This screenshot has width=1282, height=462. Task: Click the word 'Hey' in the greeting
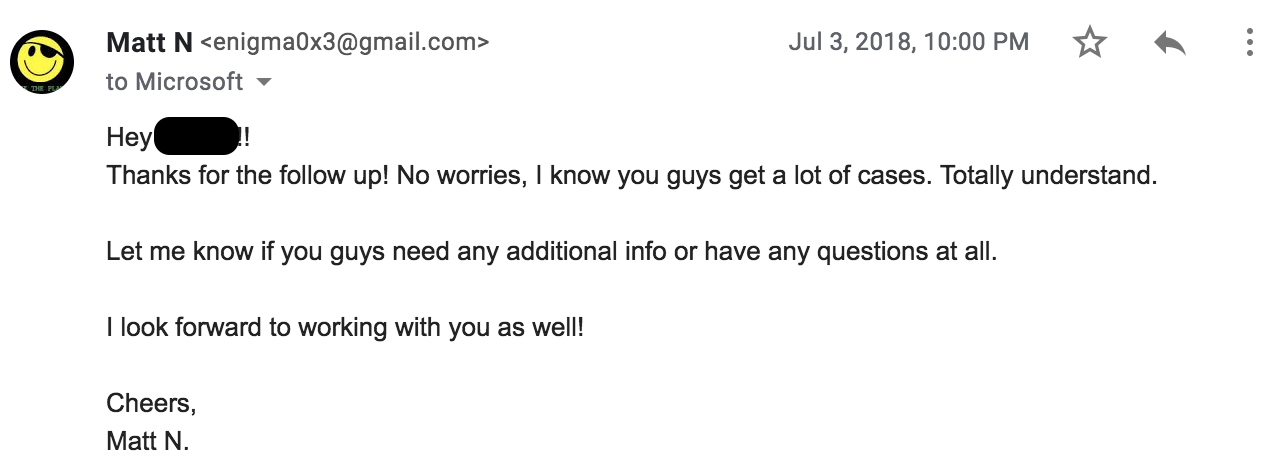tap(128, 138)
